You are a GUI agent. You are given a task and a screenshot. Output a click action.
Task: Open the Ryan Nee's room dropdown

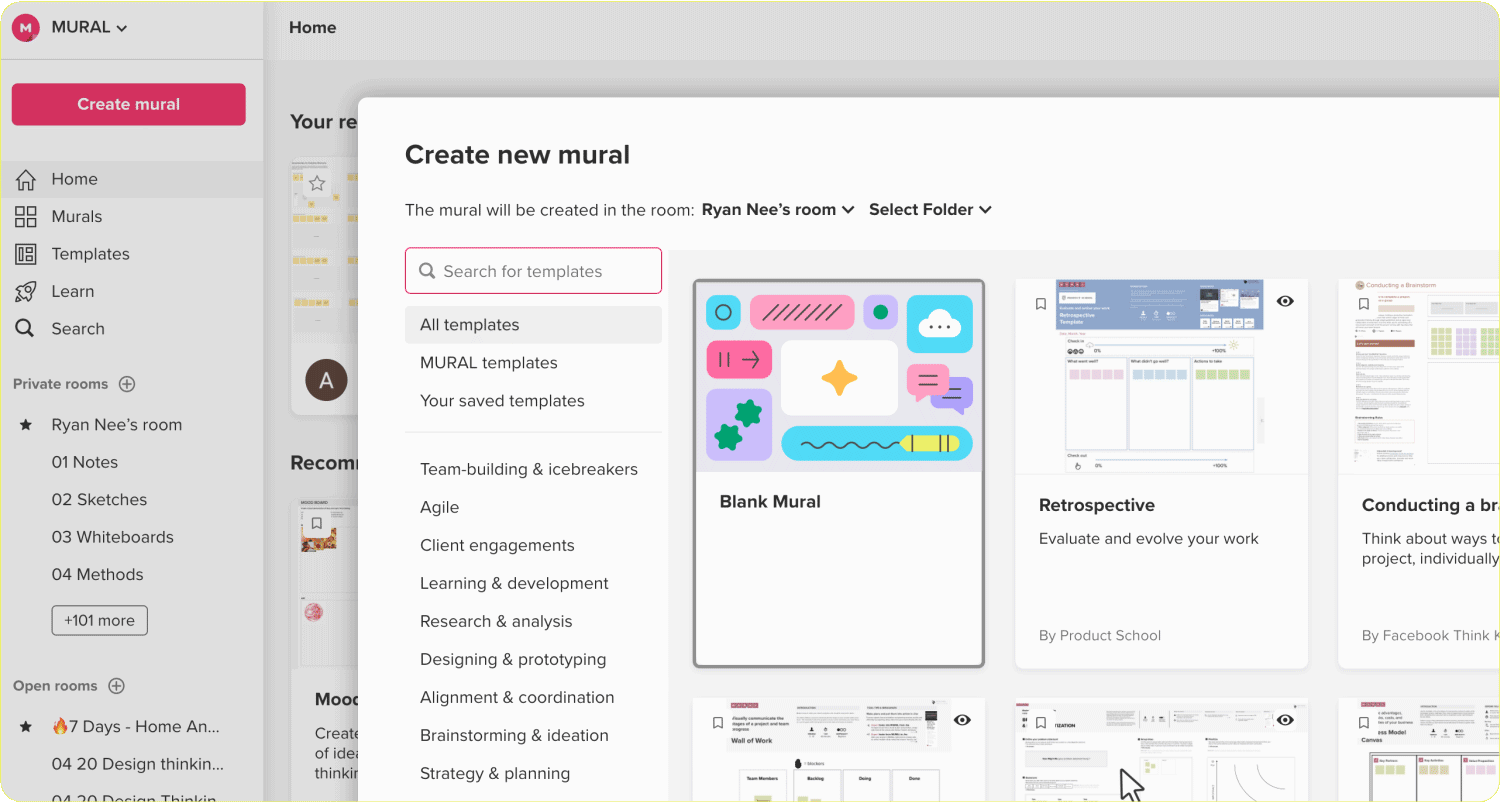point(778,210)
